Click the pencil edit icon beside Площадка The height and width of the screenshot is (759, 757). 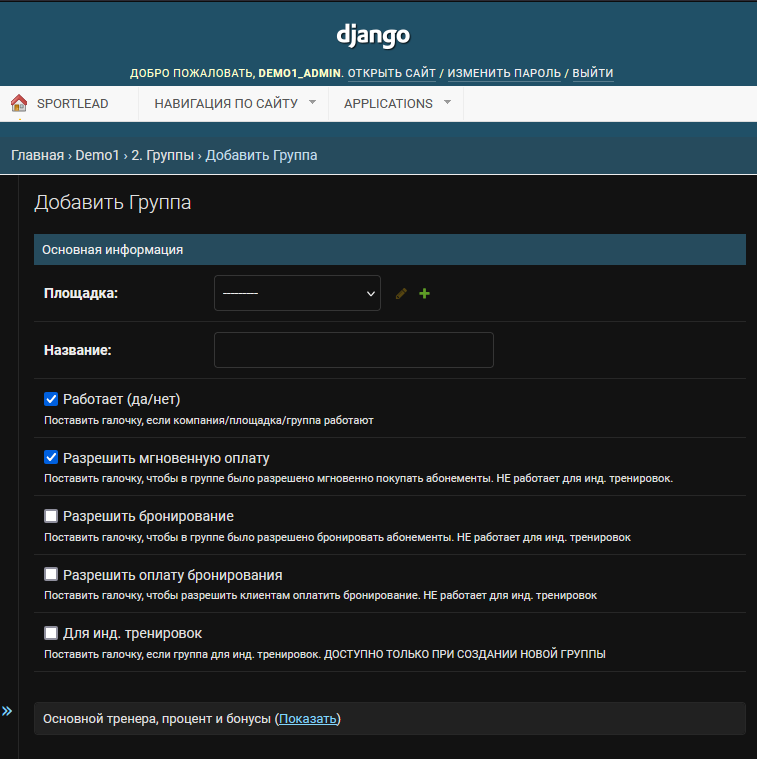point(401,293)
